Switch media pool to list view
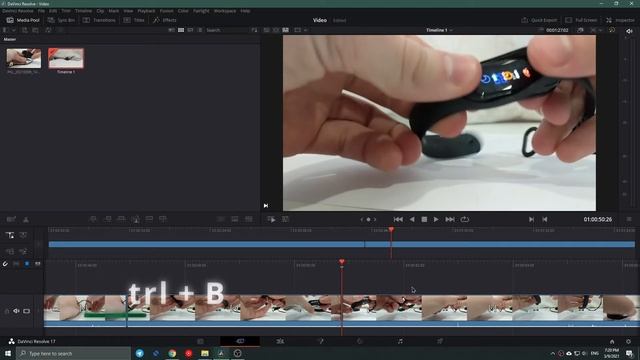Image resolution: width=640 pixels, height=360 pixels. (x=200, y=30)
